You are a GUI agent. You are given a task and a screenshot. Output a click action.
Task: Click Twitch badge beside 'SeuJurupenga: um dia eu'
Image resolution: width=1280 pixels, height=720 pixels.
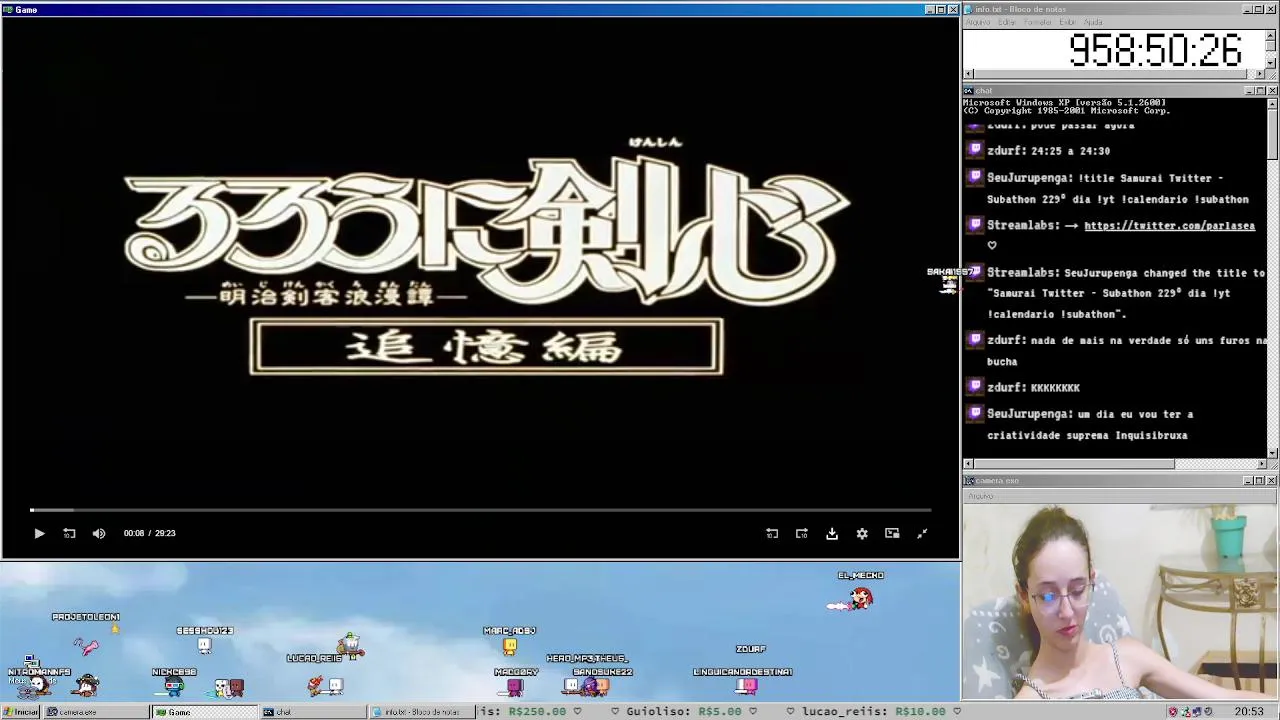point(976,414)
